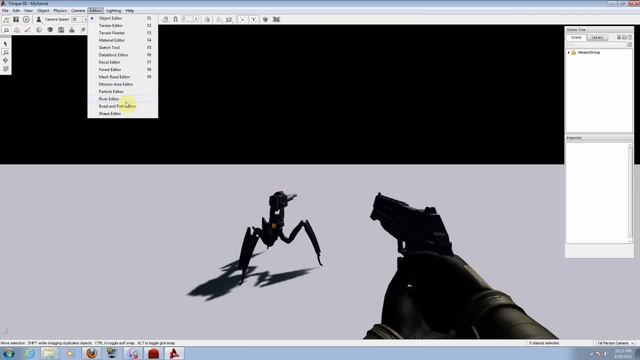Select the Decal Editor stamp icon
Image resolution: width=640 pixels, height=360 pixels.
(72, 30)
